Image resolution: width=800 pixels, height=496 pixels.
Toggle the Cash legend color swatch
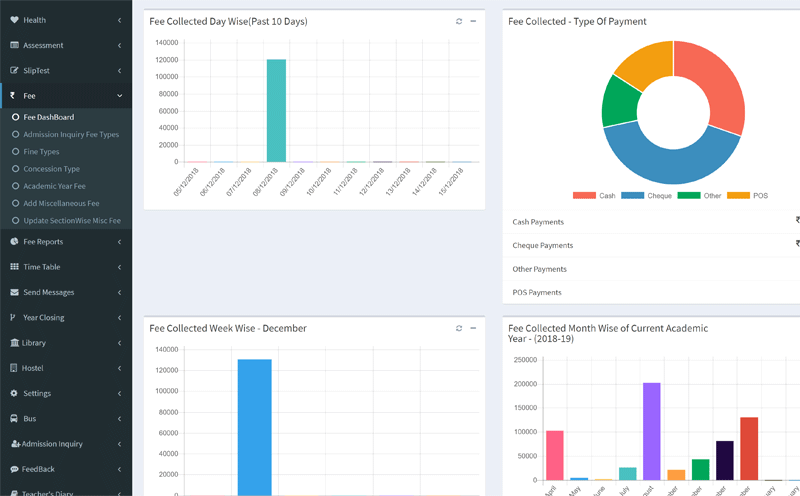tap(584, 195)
